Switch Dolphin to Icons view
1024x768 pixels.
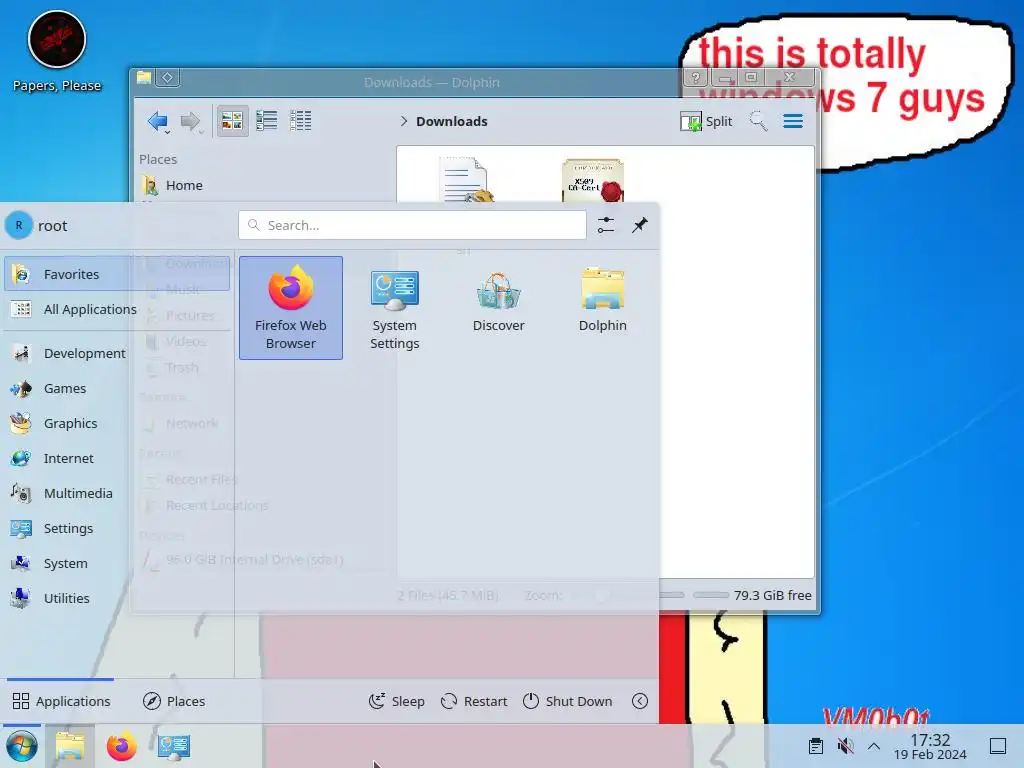pos(232,121)
